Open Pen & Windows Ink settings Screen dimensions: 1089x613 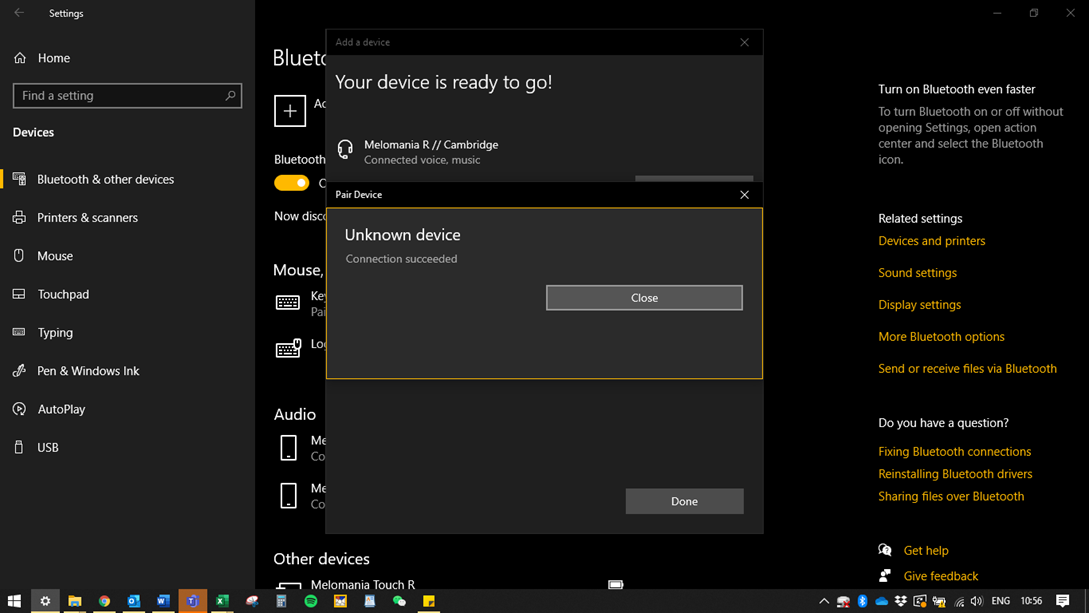(x=88, y=371)
